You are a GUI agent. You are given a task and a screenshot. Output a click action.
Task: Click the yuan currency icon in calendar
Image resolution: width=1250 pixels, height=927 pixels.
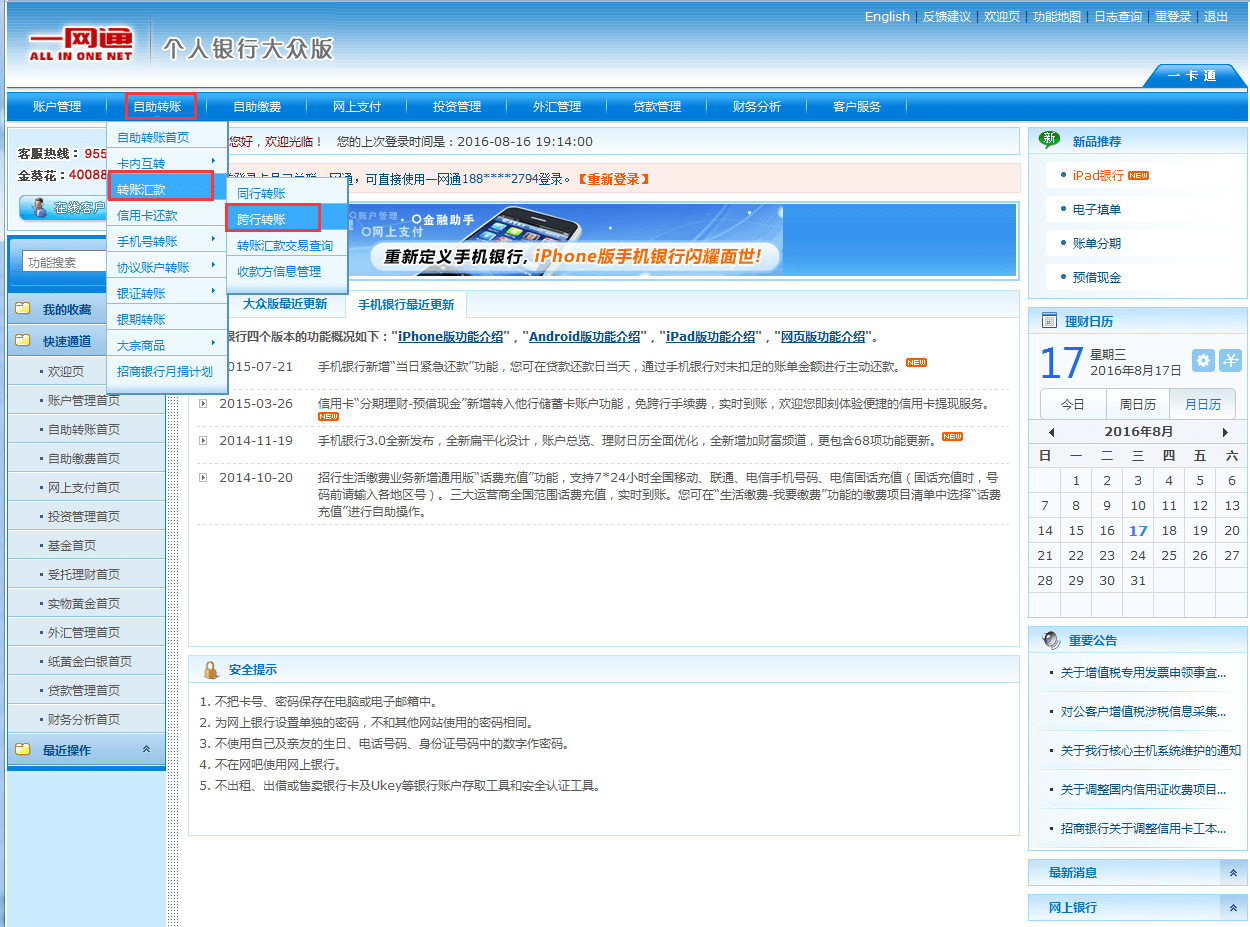pos(1230,361)
